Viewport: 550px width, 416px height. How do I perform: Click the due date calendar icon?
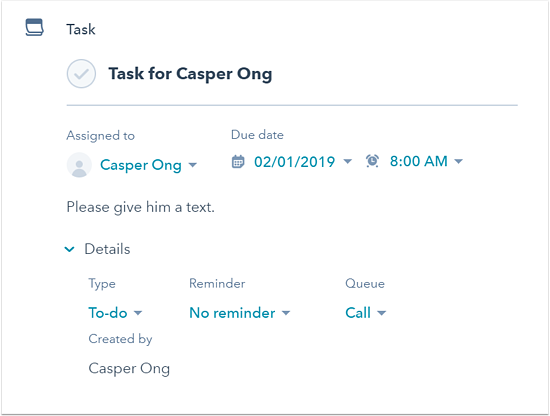click(238, 162)
